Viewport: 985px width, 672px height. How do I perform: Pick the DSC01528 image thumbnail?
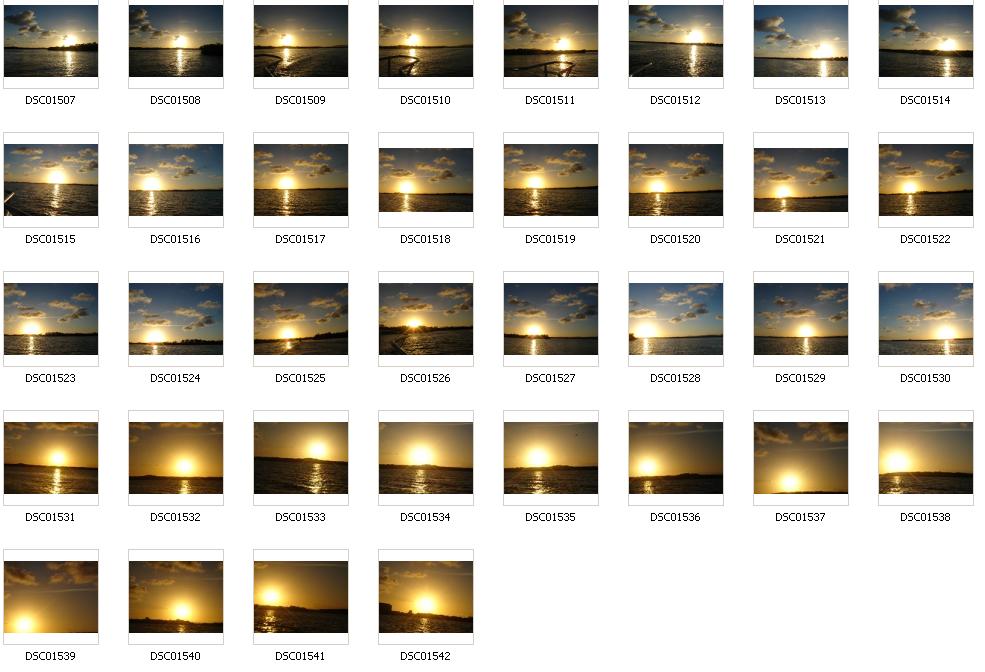coord(676,320)
